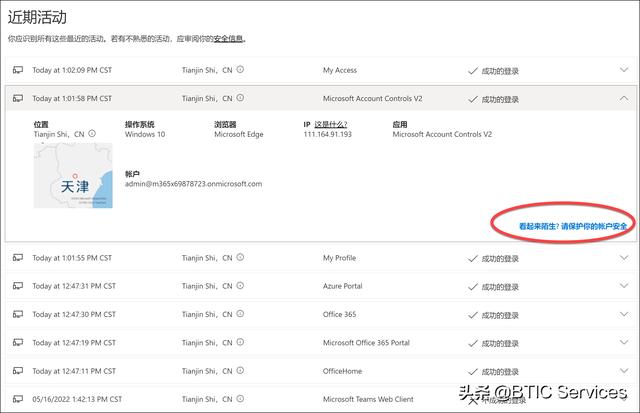Click success checkmark in OfficeHome row

pos(473,372)
